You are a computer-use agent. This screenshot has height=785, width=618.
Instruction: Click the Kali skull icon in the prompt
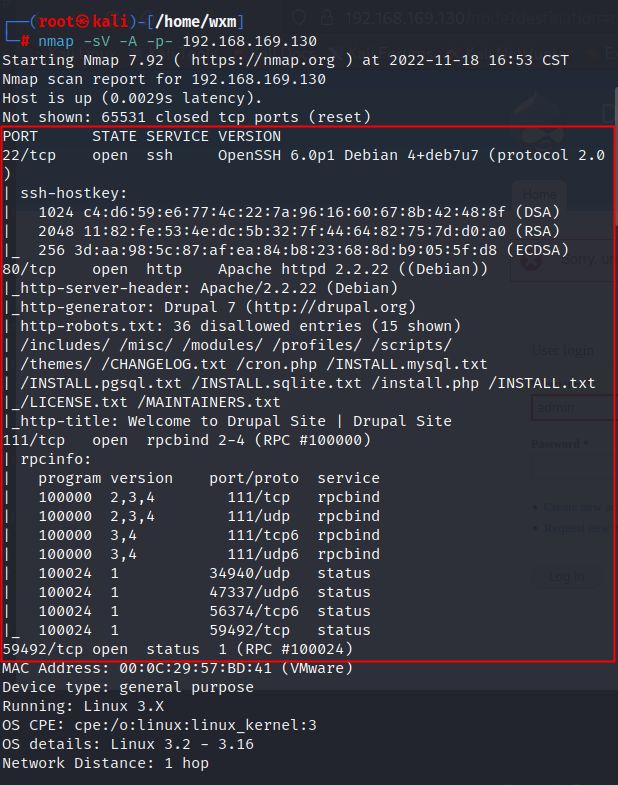coord(83,22)
